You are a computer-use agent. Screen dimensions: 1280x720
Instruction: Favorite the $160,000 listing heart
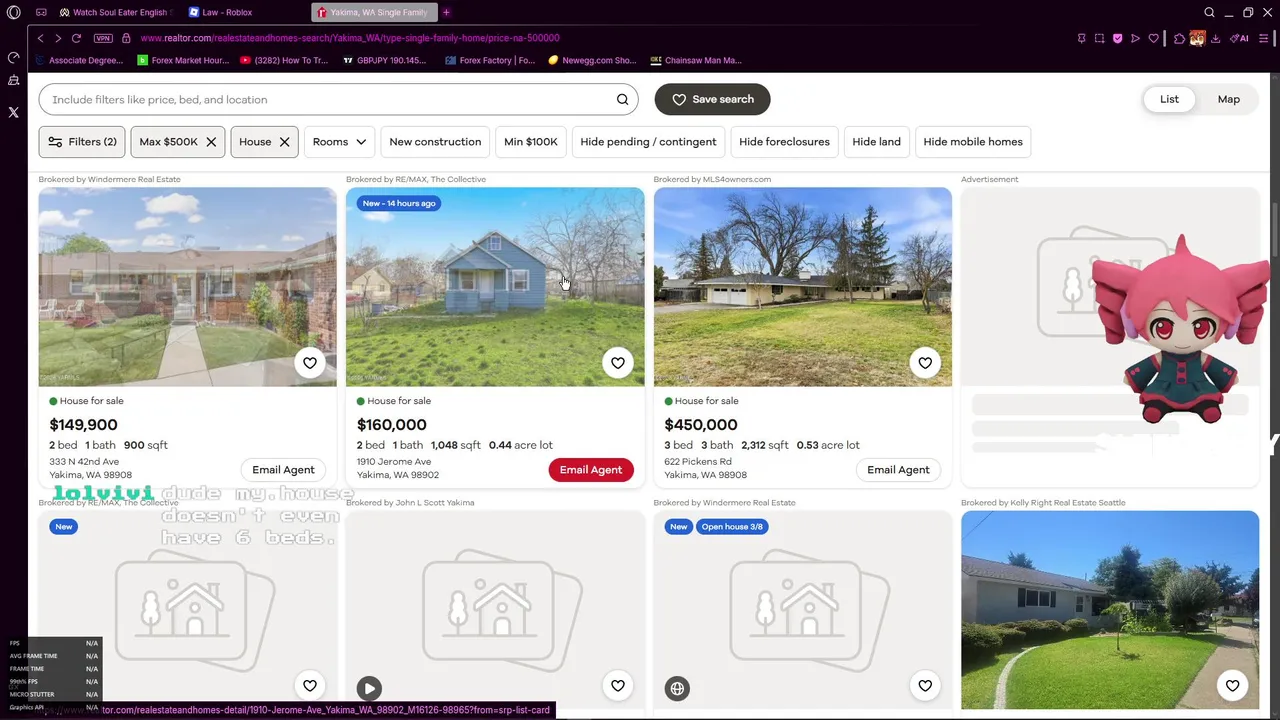(618, 363)
